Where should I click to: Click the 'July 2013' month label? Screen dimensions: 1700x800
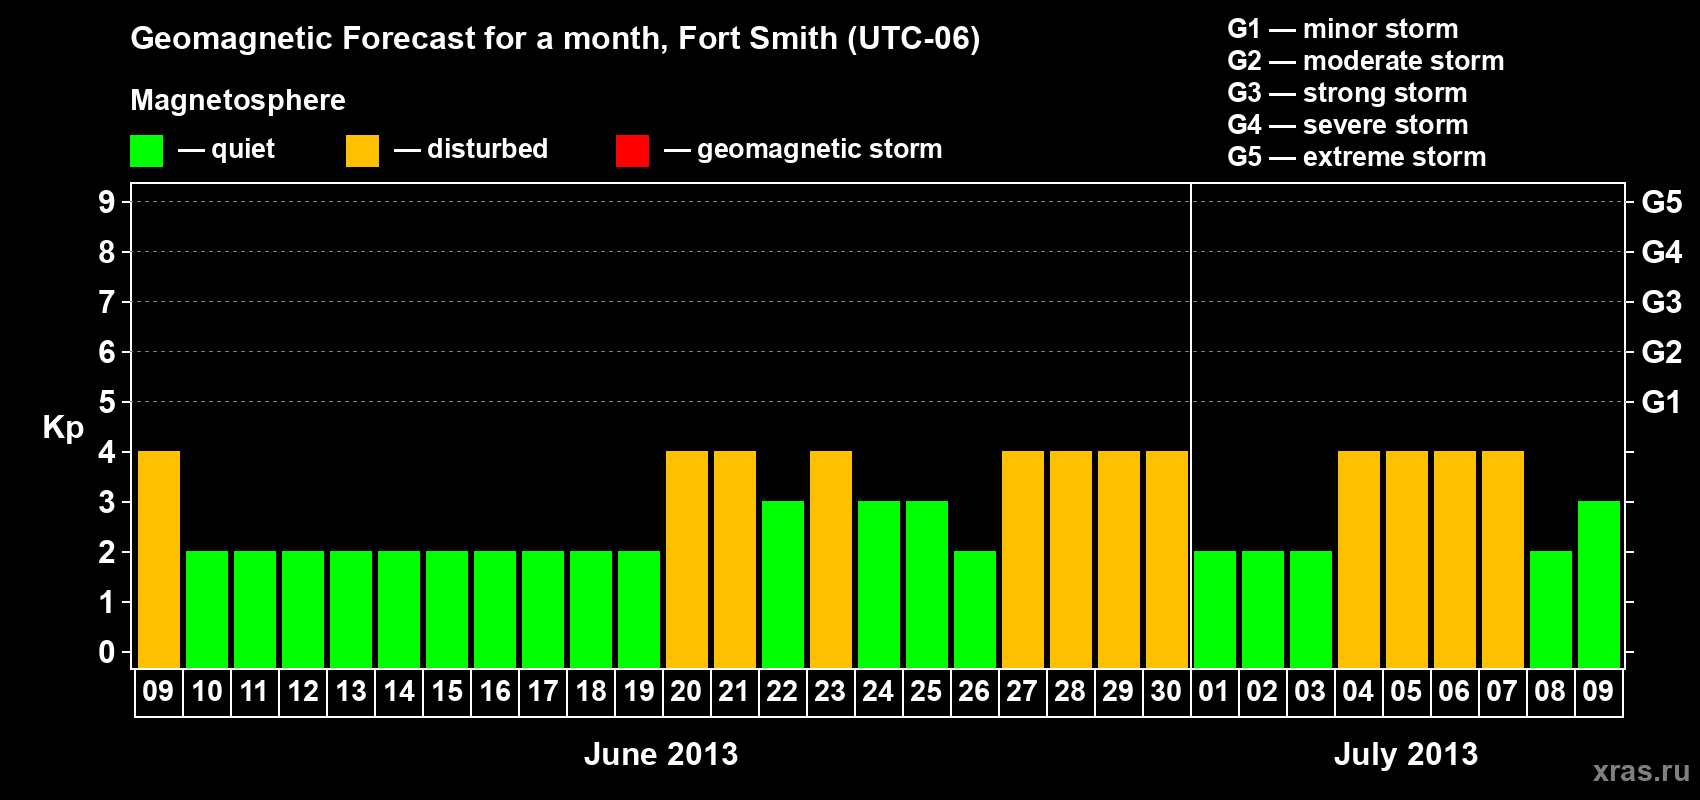click(1406, 754)
